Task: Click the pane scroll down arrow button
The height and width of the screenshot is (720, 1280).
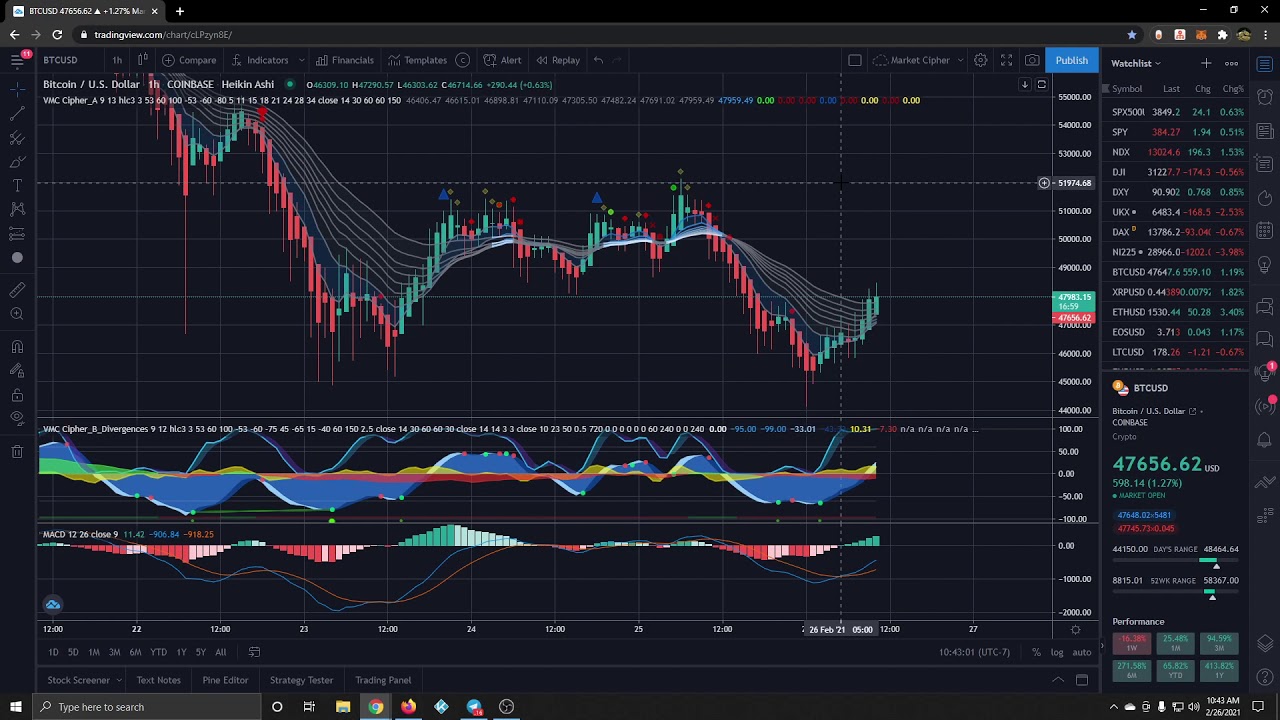Action: (1024, 84)
